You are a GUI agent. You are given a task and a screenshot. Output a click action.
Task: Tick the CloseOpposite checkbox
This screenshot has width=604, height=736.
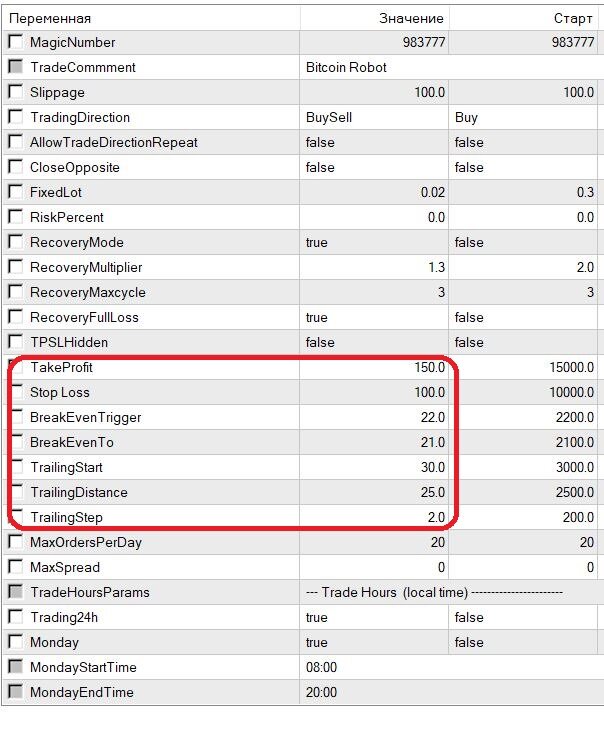click(x=15, y=167)
